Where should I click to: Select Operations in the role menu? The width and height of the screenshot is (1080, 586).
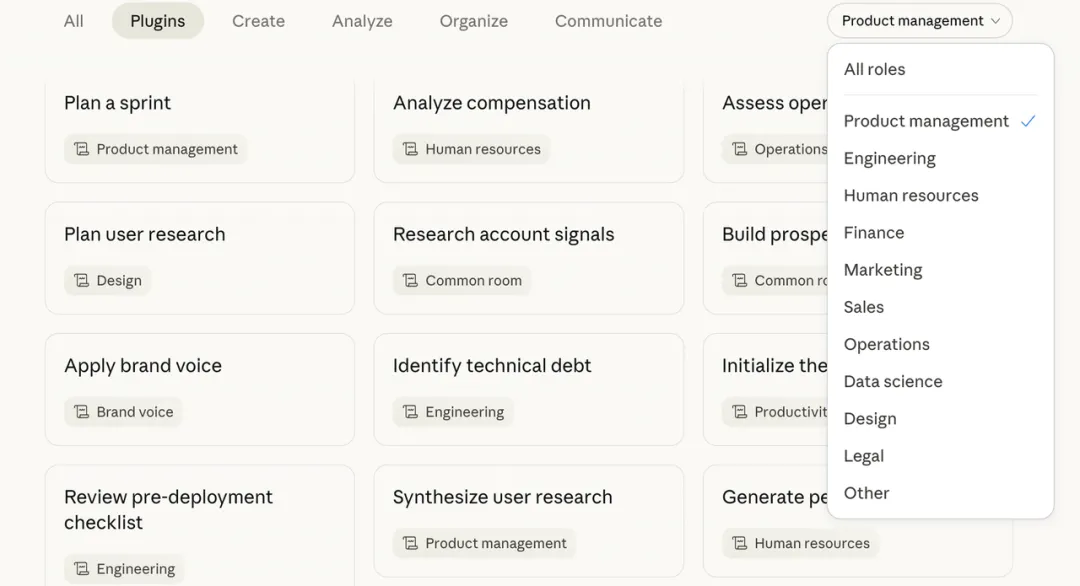[940, 344]
